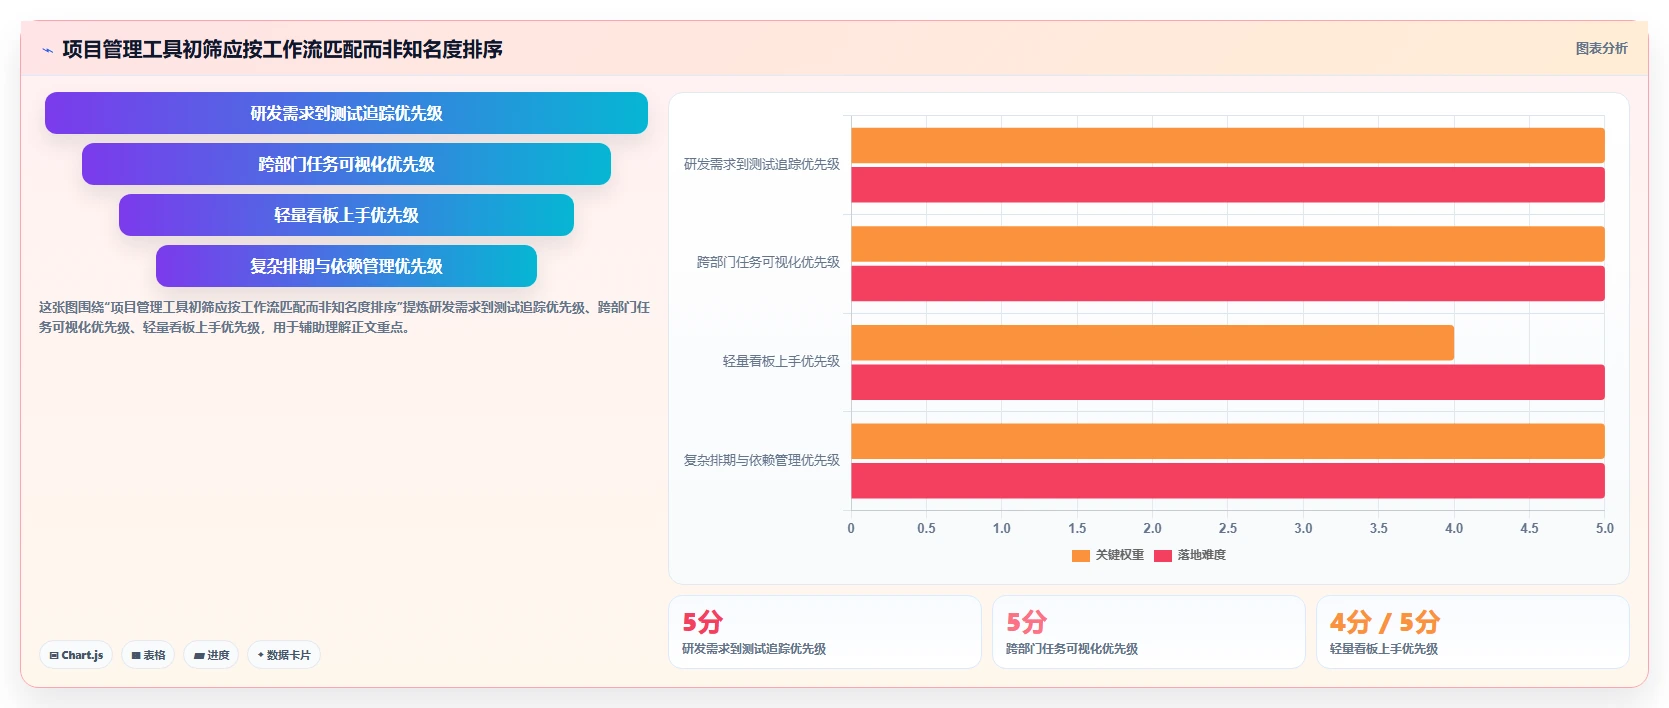This screenshot has height=708, width=1669.
Task: Click y-axis label 跨部门任务可视化优先级
Action: 768,262
